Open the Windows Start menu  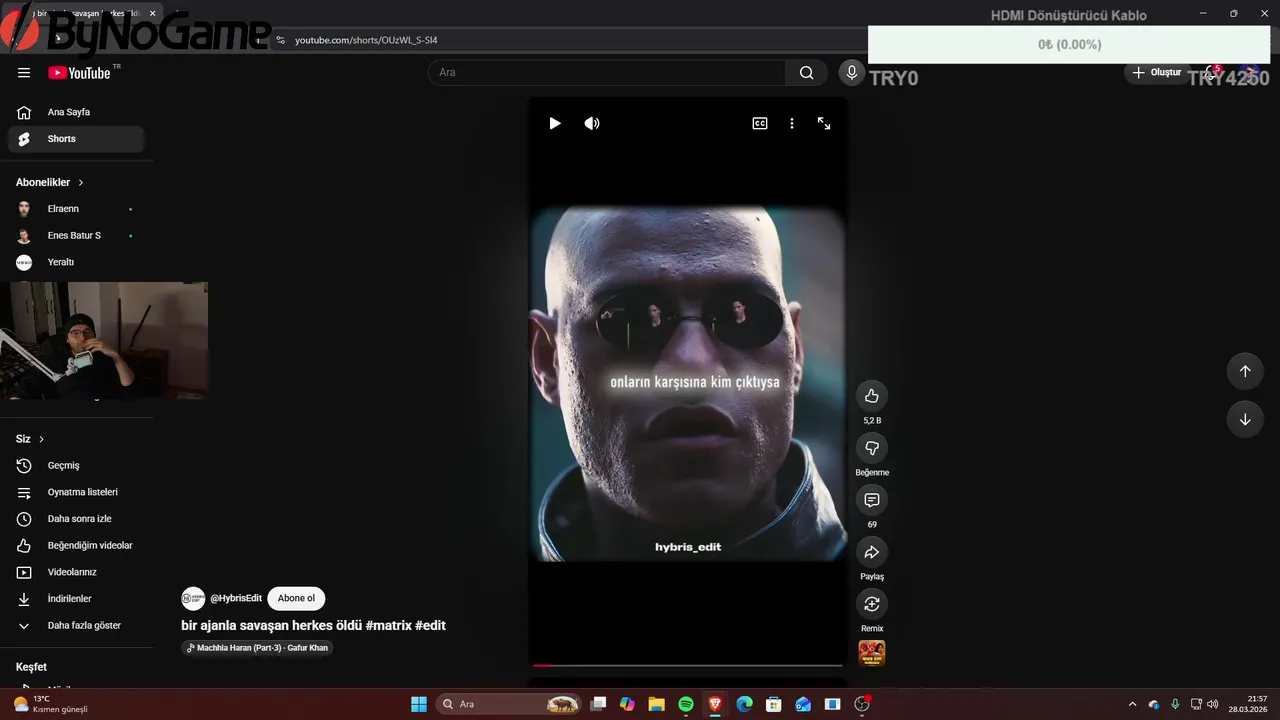click(x=419, y=704)
